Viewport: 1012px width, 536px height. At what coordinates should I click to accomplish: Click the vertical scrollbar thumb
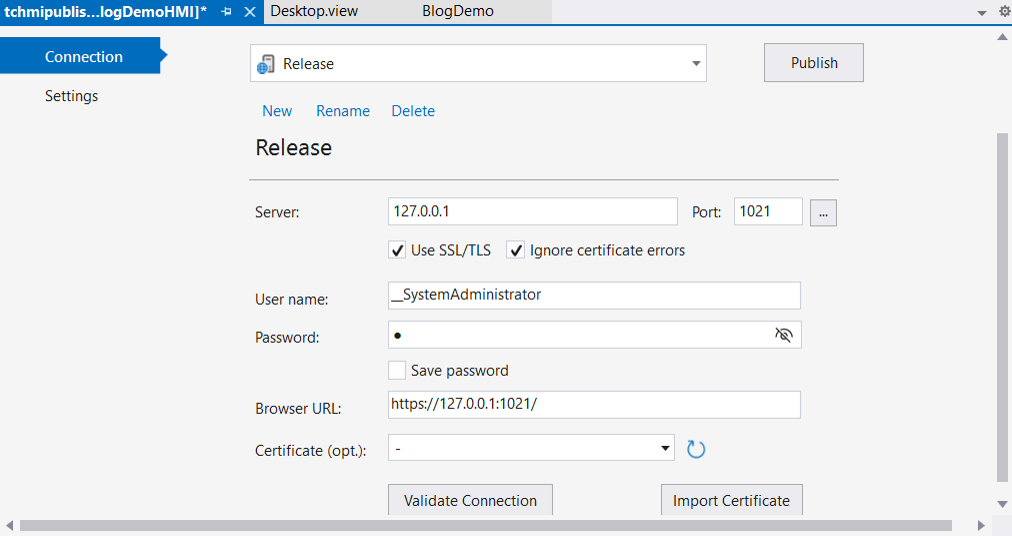click(x=1002, y=307)
